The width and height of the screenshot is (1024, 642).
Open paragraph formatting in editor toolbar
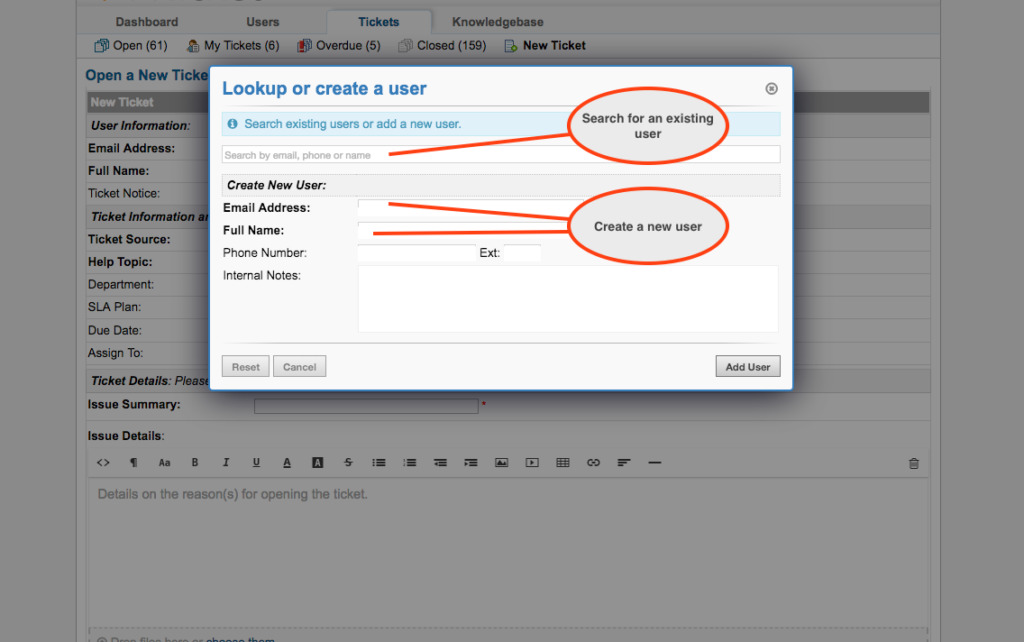click(133, 462)
